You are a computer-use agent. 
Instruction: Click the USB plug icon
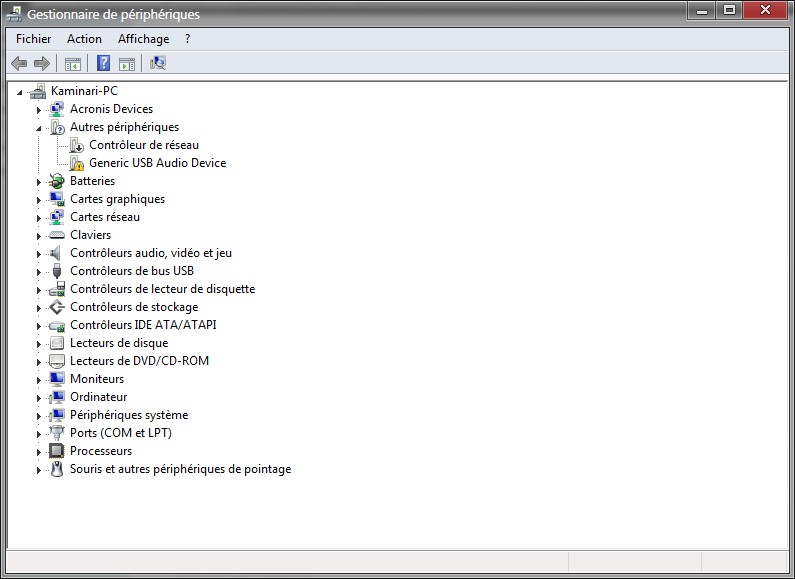click(57, 271)
